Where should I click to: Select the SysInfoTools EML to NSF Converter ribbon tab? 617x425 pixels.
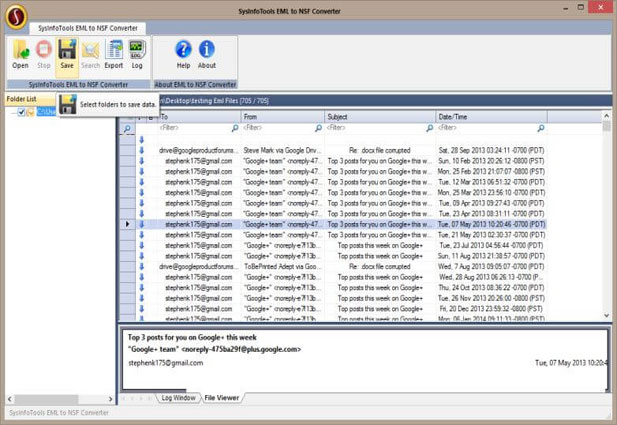(88, 28)
